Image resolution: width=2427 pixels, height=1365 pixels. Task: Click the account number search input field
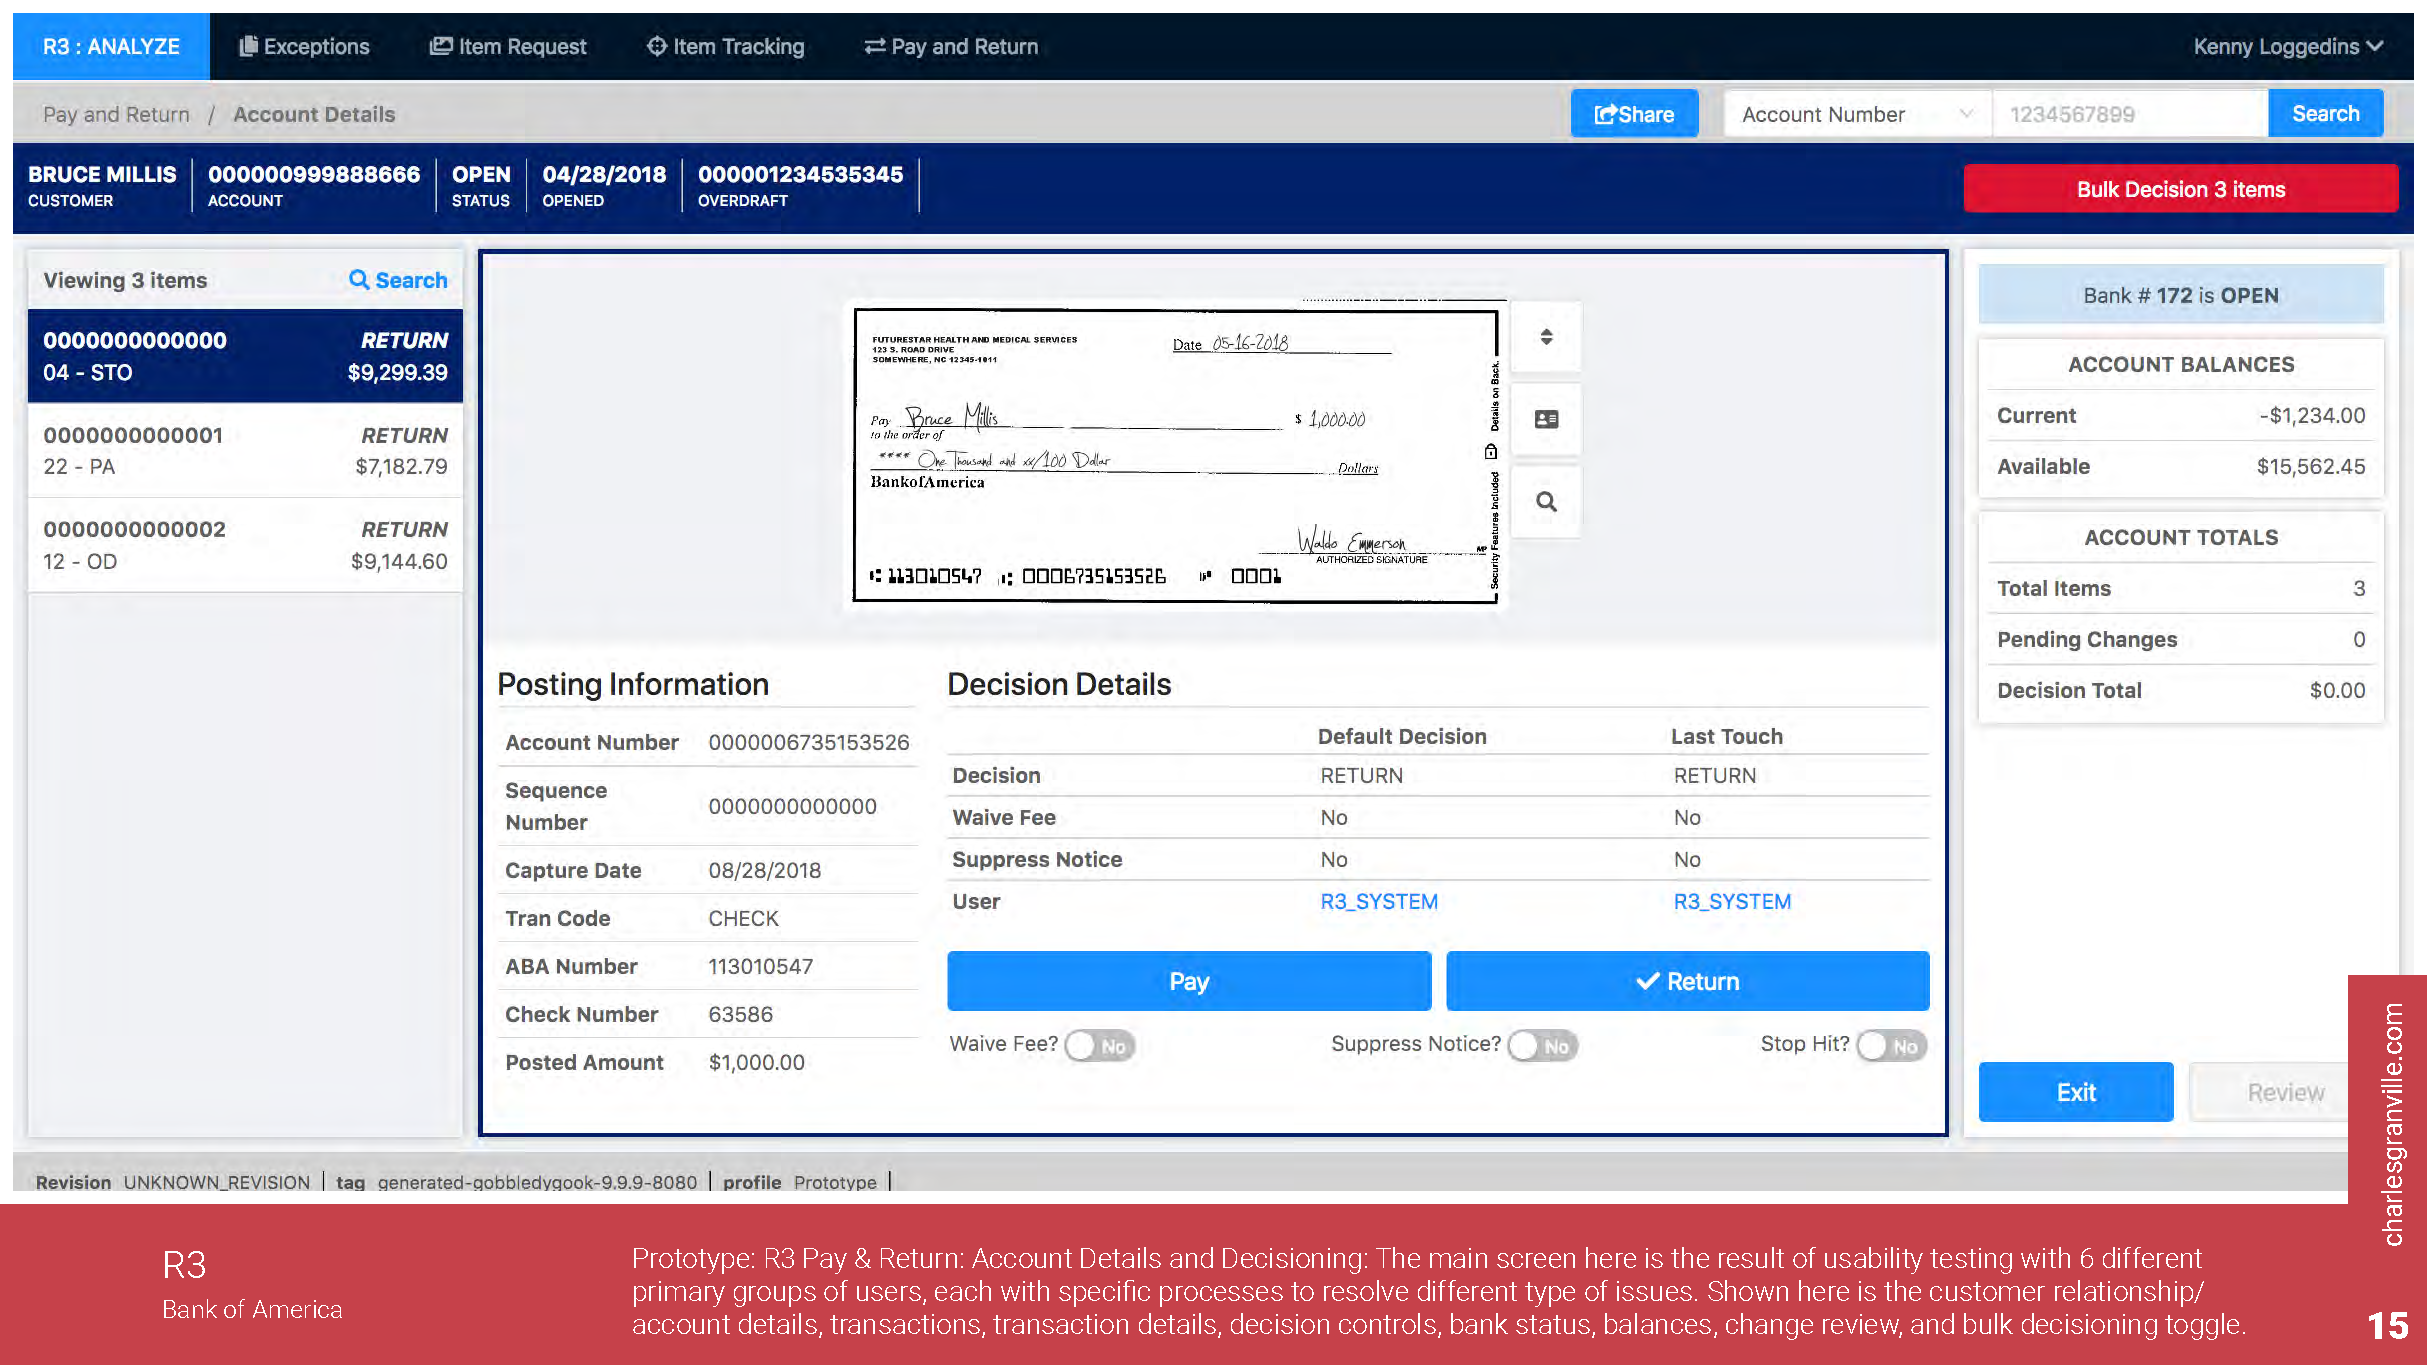click(x=2130, y=114)
